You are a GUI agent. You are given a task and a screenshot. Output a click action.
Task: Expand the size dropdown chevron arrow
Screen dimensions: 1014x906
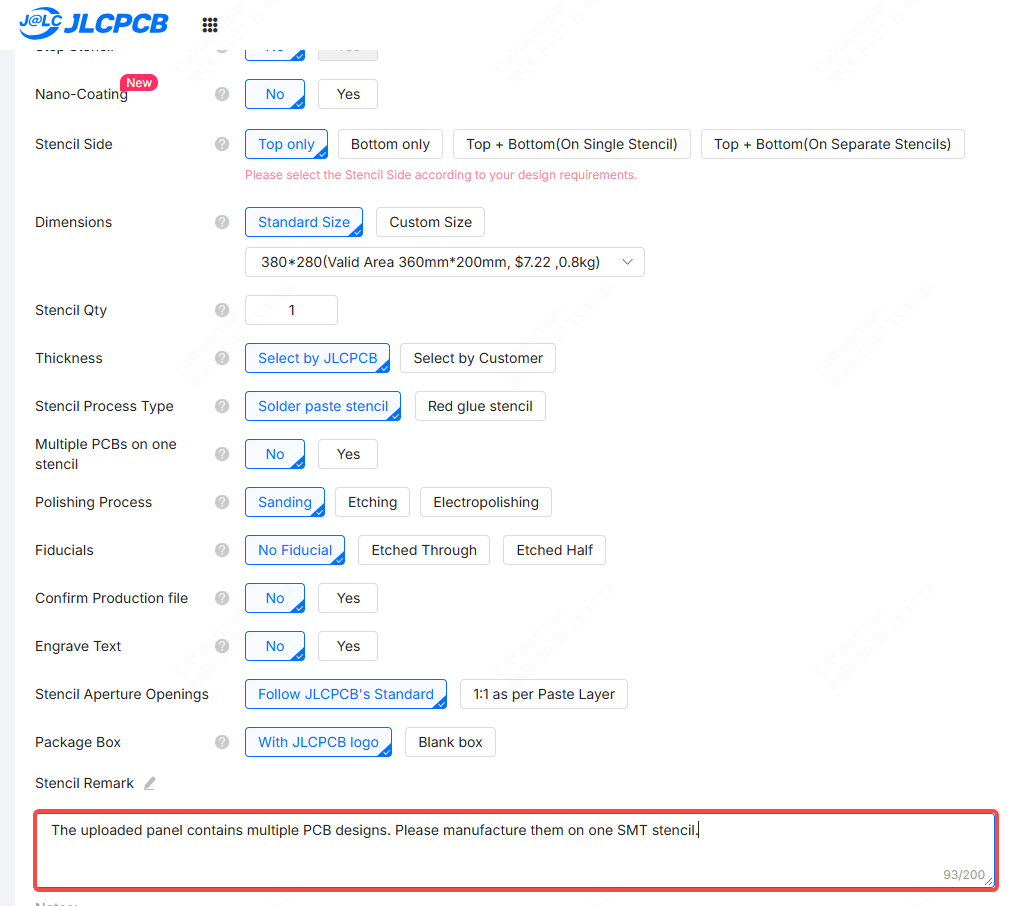point(627,262)
